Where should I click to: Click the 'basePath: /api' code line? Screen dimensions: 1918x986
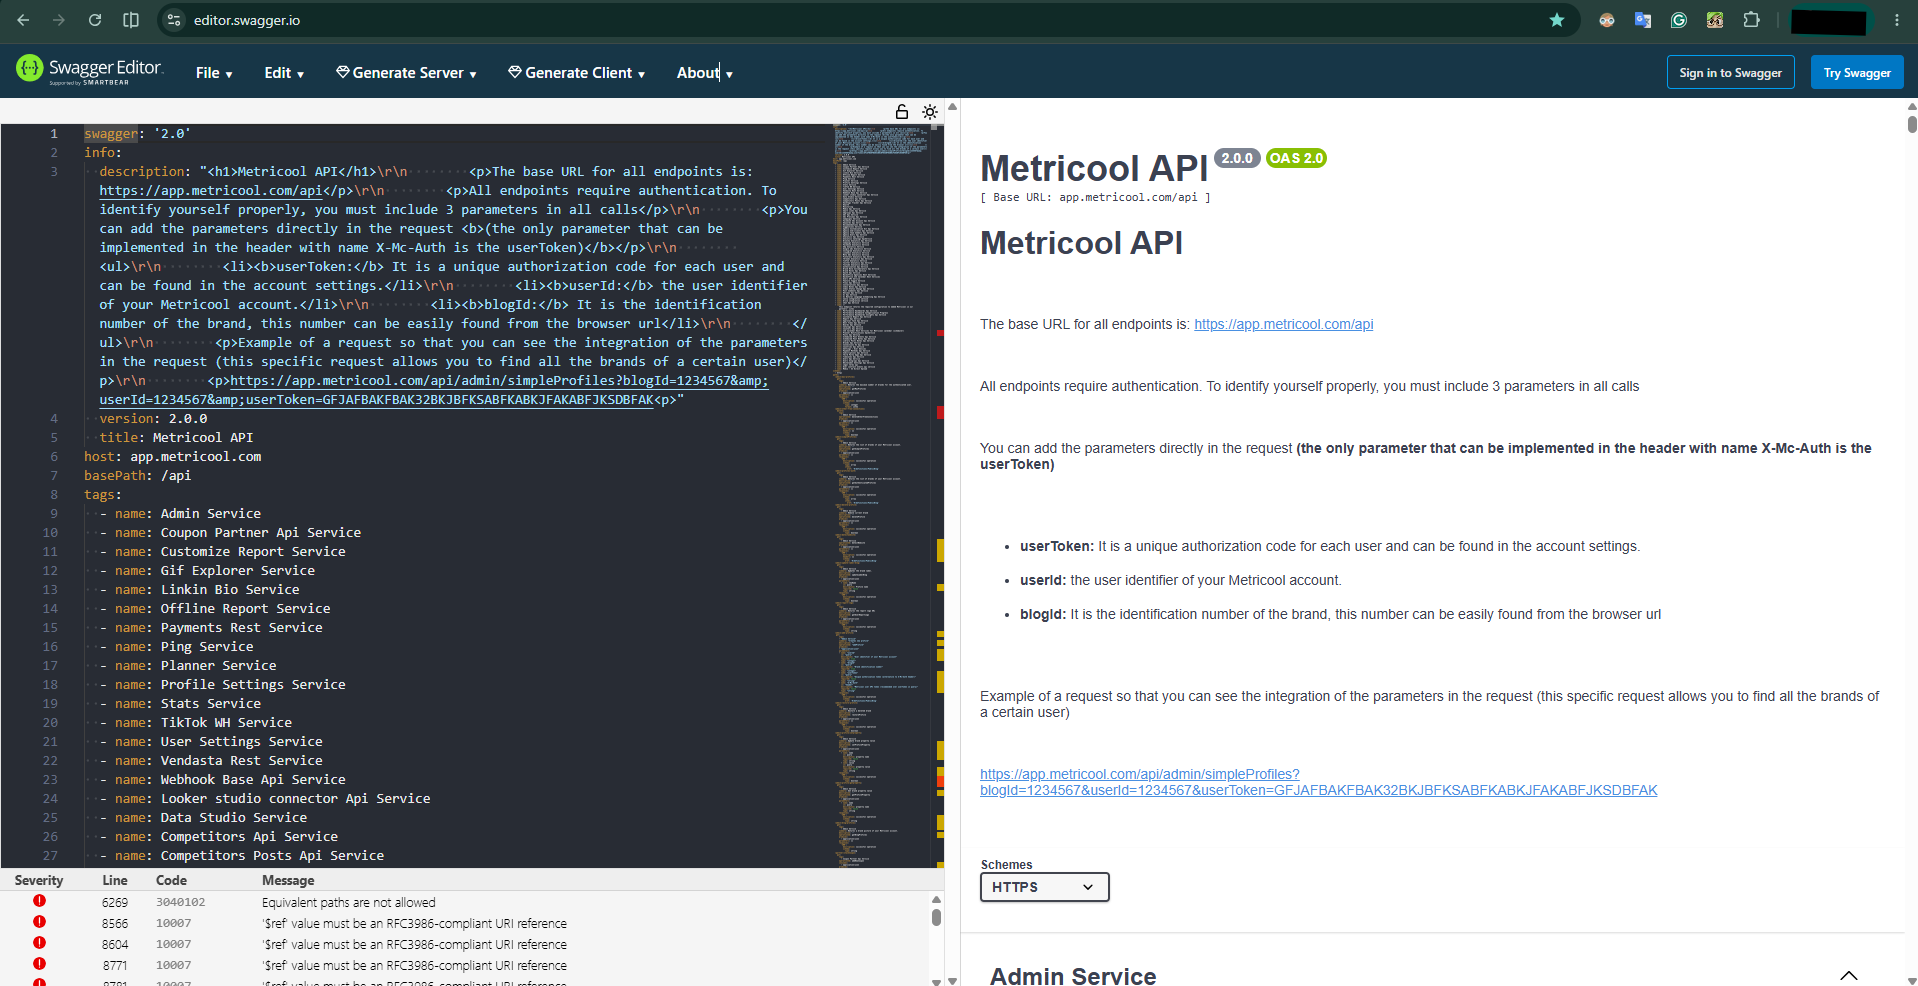pyautogui.click(x=137, y=475)
